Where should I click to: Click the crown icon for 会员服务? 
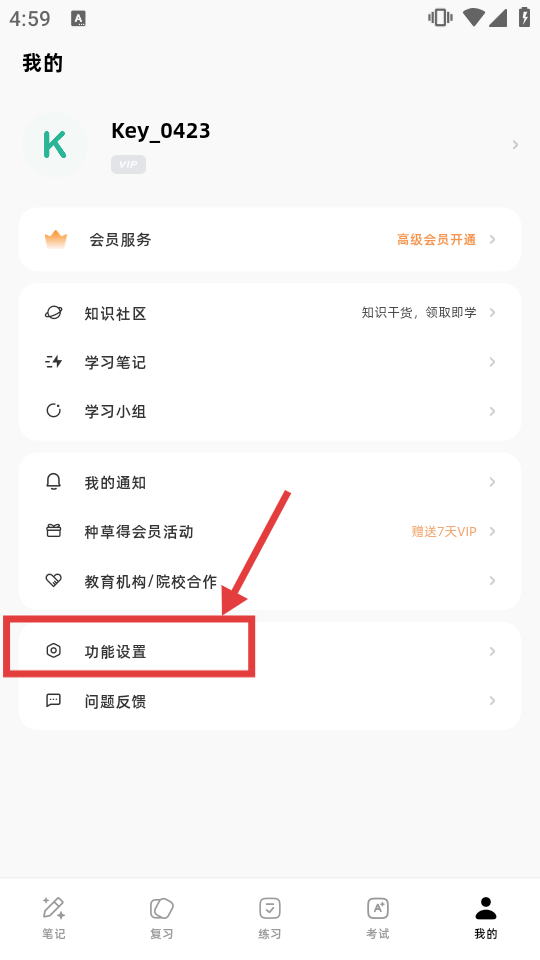(x=56, y=239)
